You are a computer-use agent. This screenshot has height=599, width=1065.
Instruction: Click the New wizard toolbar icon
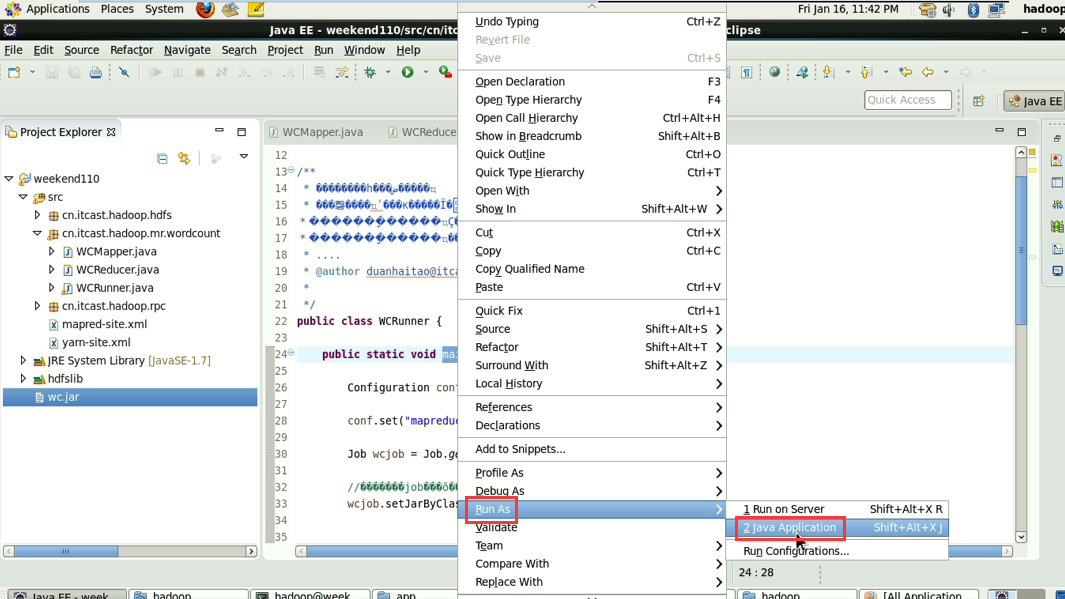[x=14, y=72]
